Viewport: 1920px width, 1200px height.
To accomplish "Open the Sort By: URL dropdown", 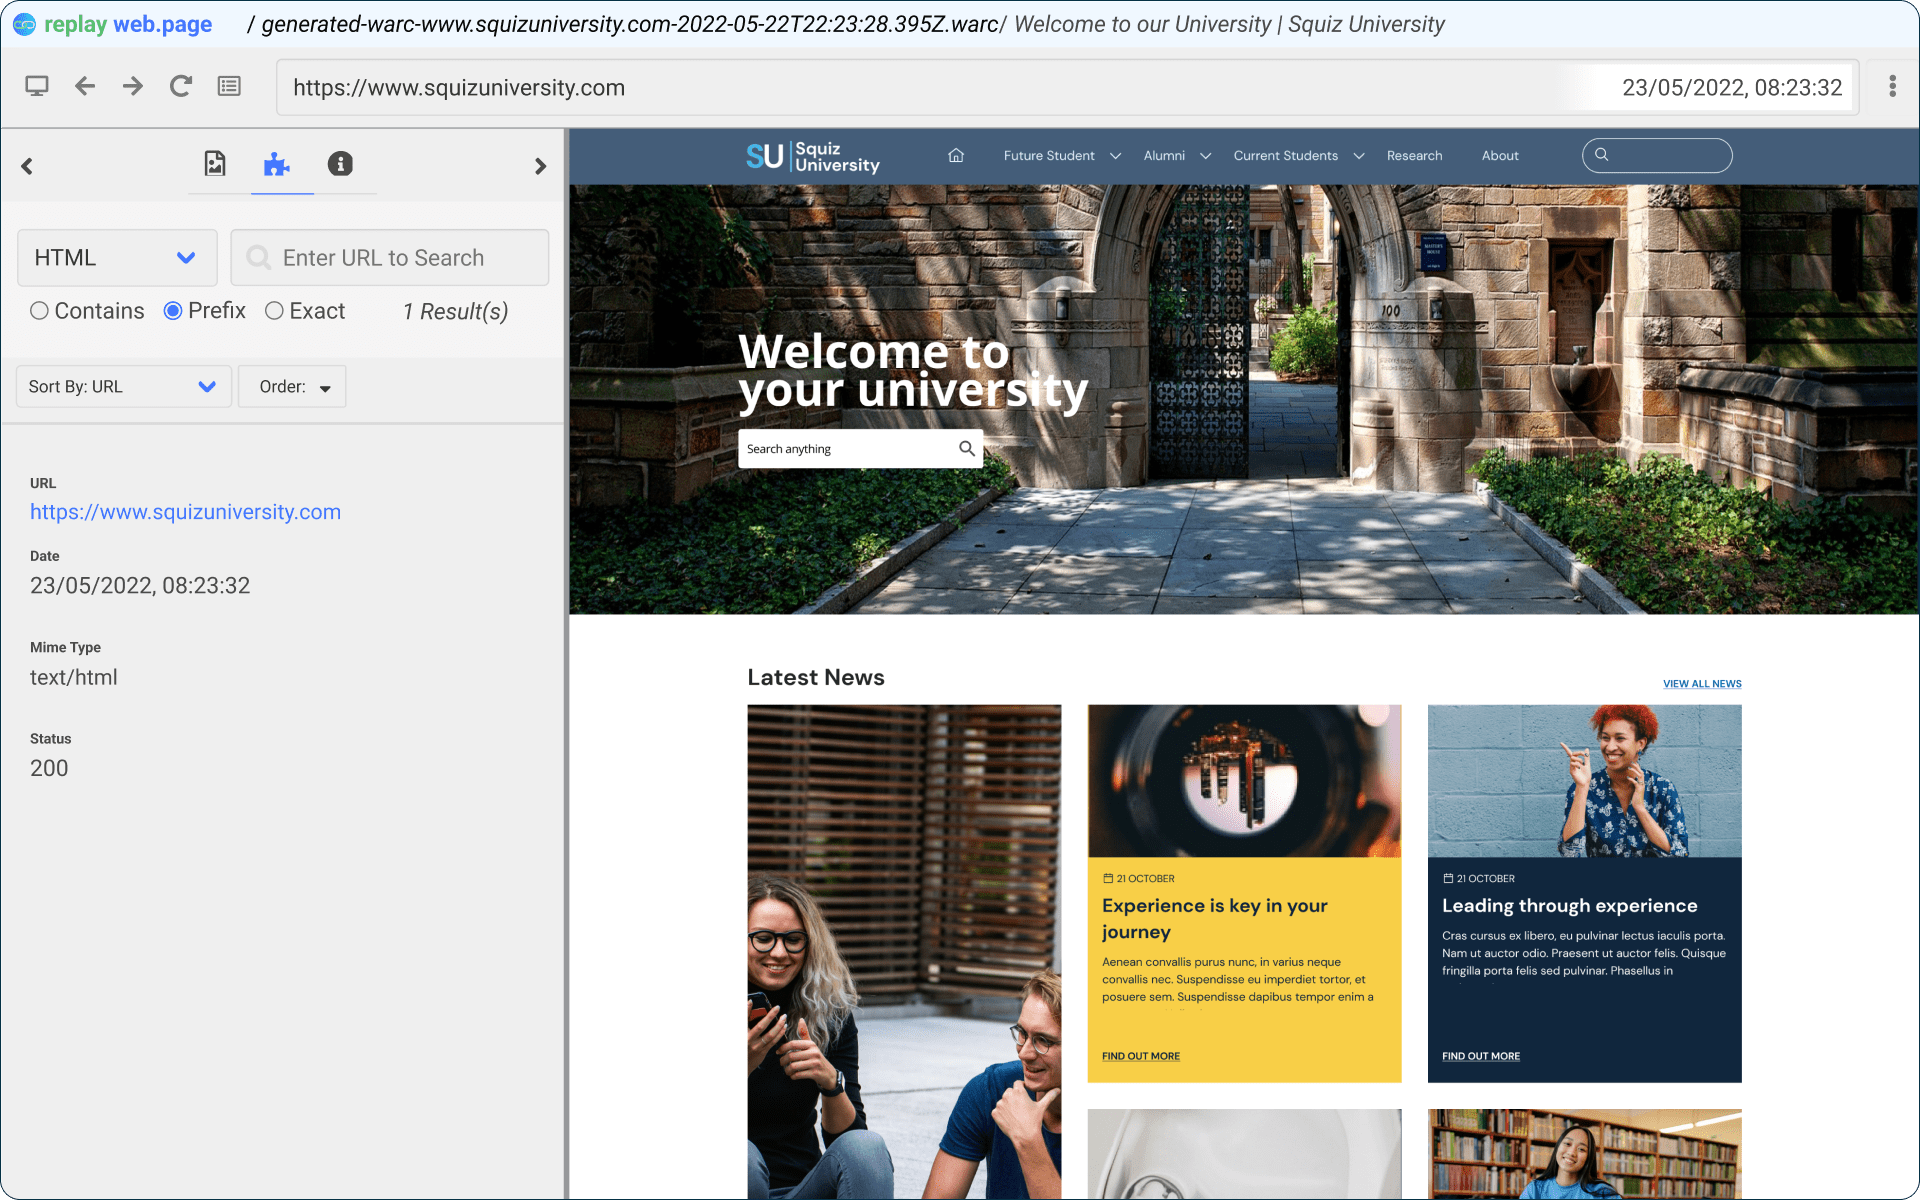I will pyautogui.click(x=124, y=387).
